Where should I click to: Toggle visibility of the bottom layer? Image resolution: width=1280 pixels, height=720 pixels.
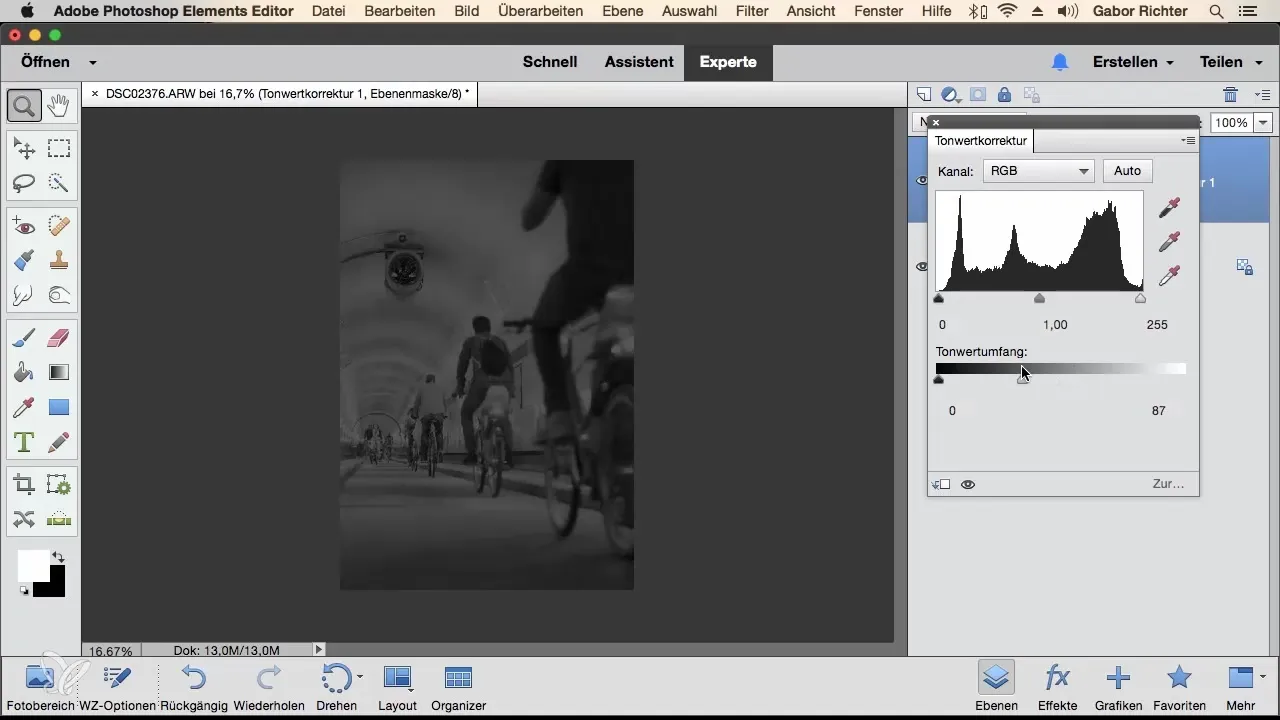(x=921, y=267)
